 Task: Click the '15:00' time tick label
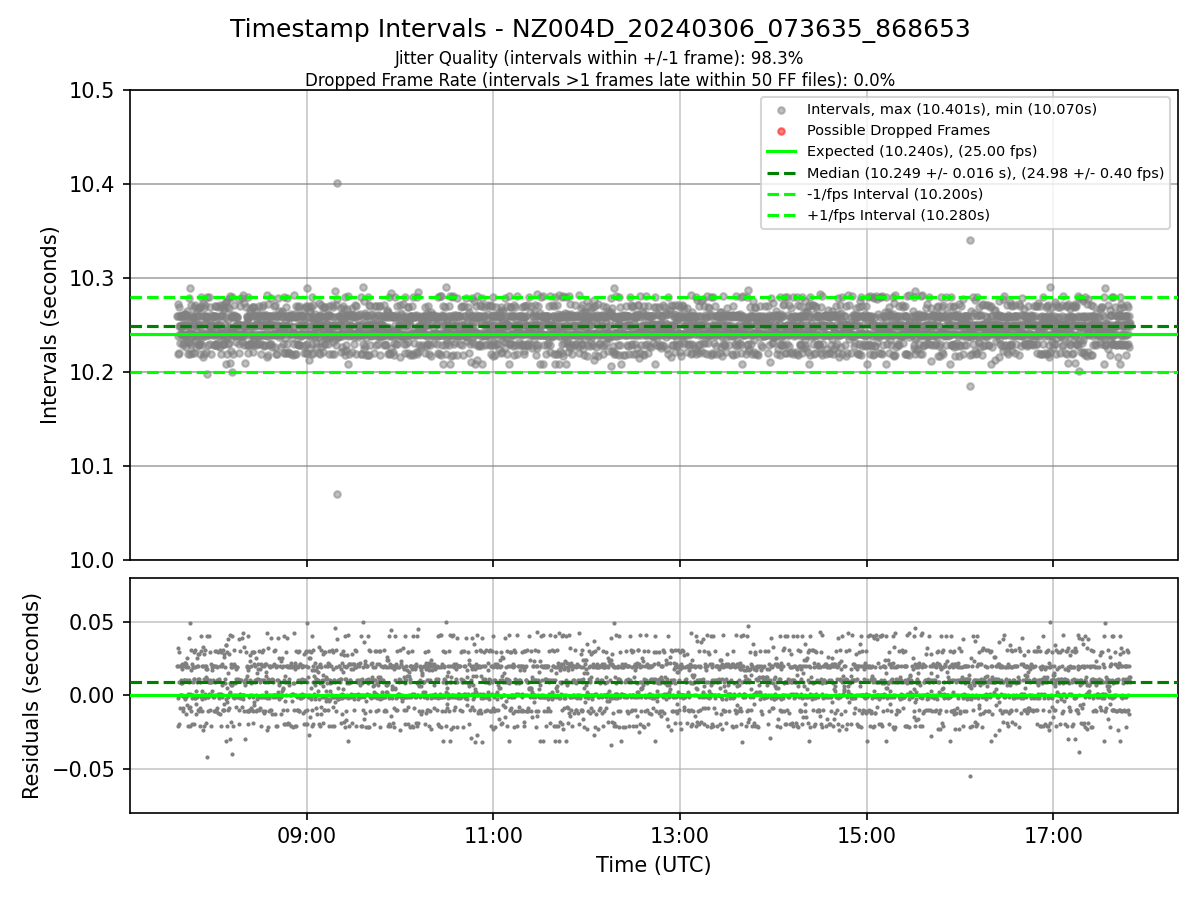[866, 834]
